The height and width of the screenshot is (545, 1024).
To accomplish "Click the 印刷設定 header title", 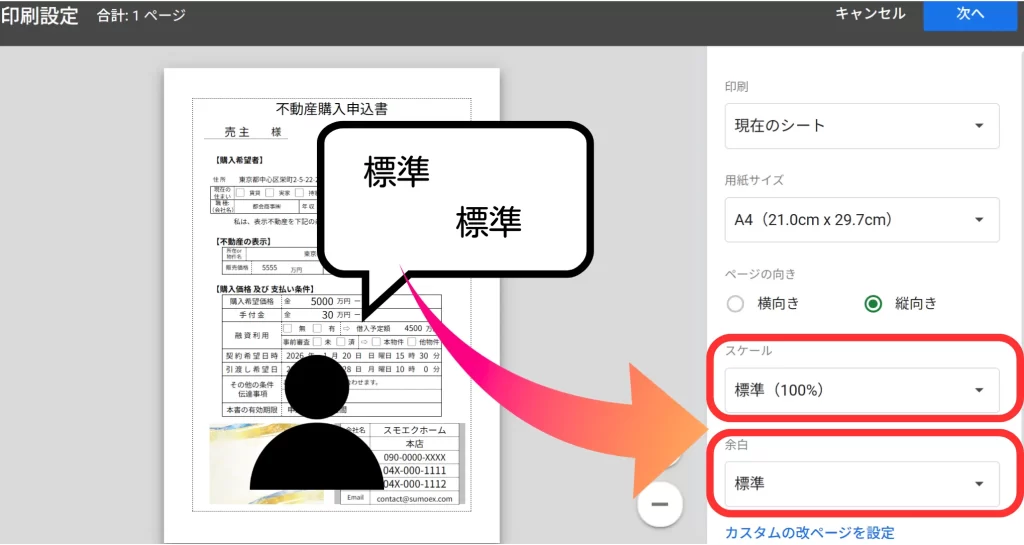I will tap(40, 16).
